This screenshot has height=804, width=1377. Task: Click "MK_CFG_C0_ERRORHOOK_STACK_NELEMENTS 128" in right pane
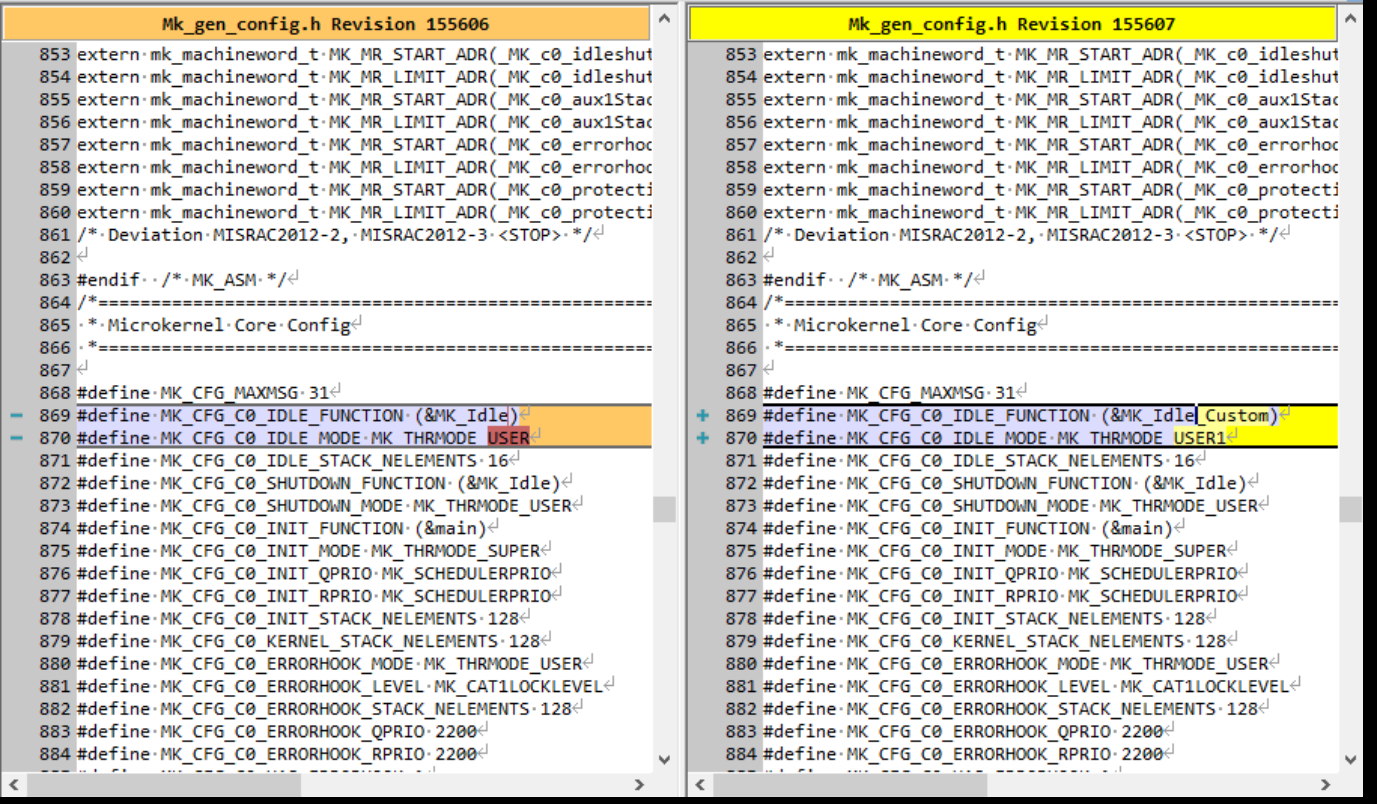click(x=1052, y=709)
